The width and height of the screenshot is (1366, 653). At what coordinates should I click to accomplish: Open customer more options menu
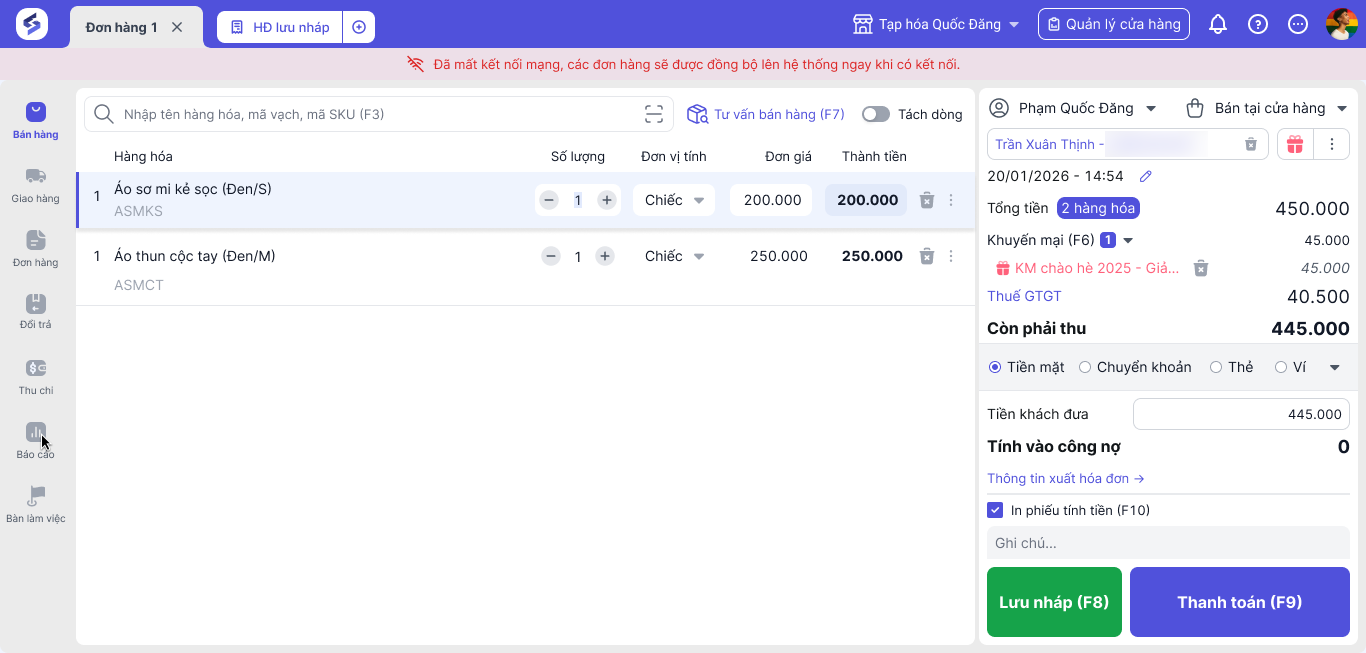(x=1331, y=144)
